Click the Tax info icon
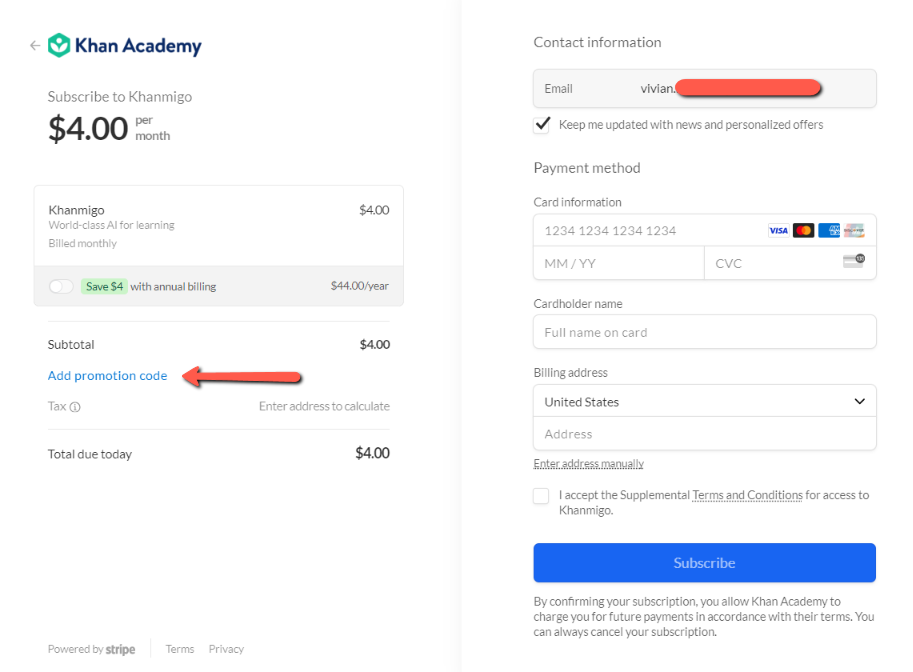This screenshot has width=913, height=672. [x=75, y=407]
